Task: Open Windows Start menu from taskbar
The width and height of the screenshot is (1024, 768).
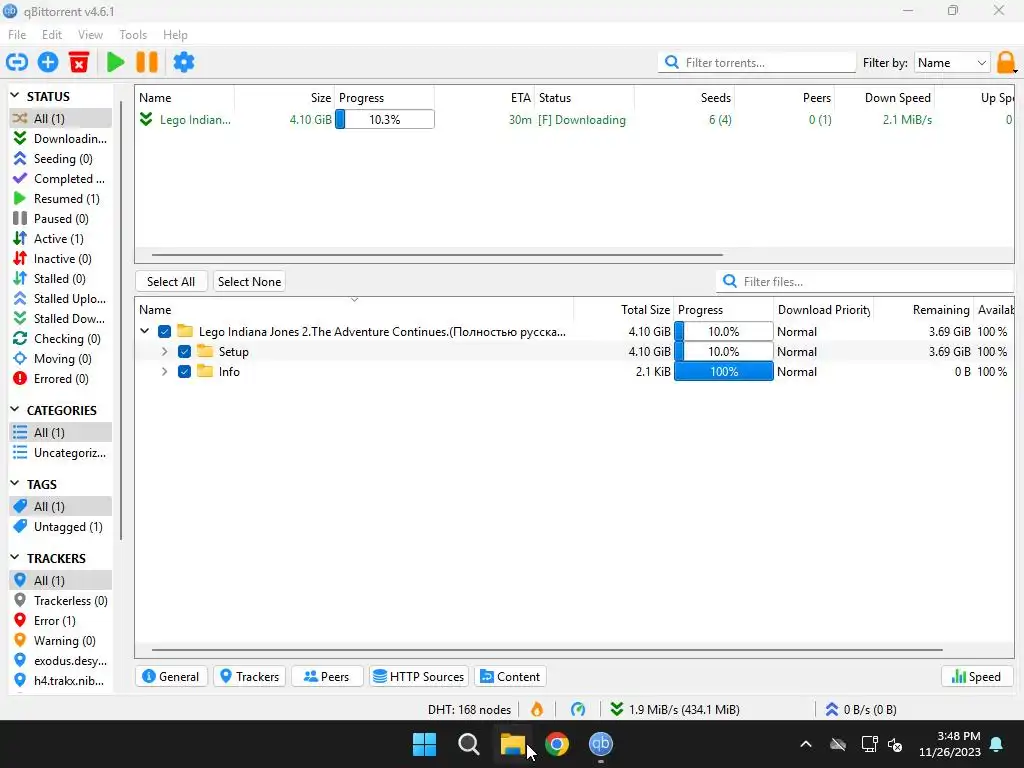Action: tap(424, 744)
